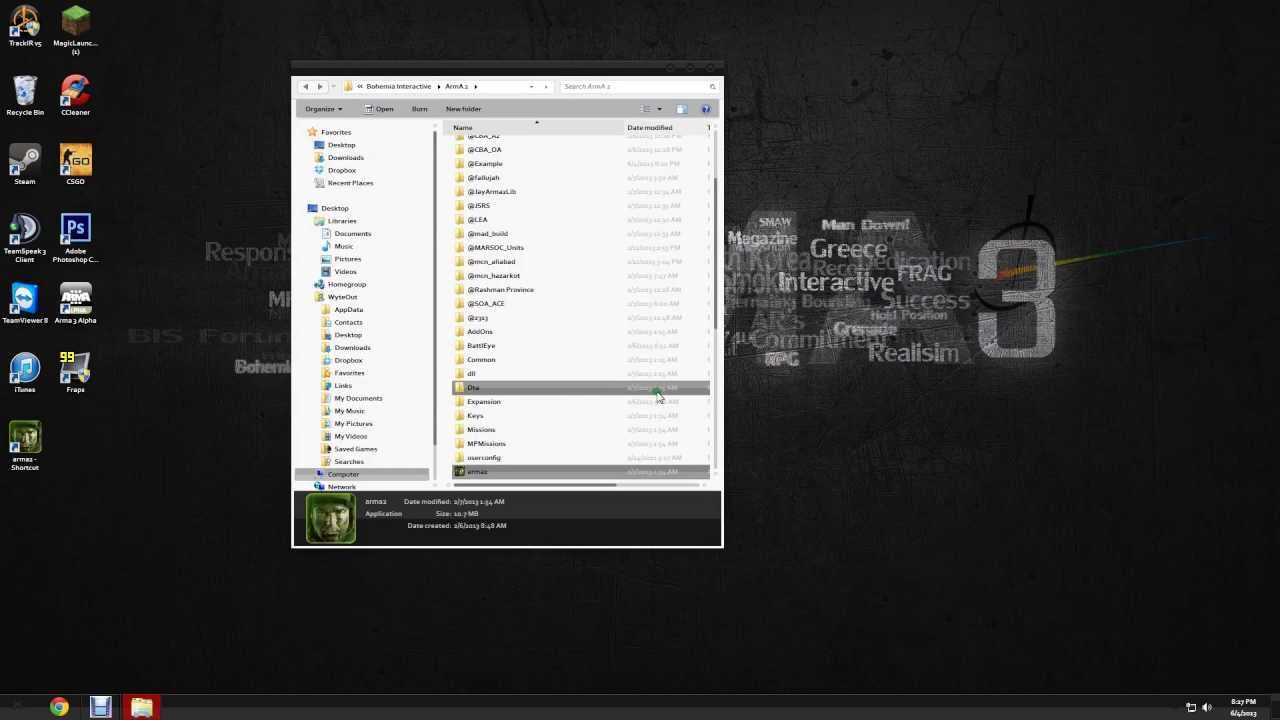1280x720 pixels.
Task: Open the CSGO desktop shortcut
Action: pos(75,165)
